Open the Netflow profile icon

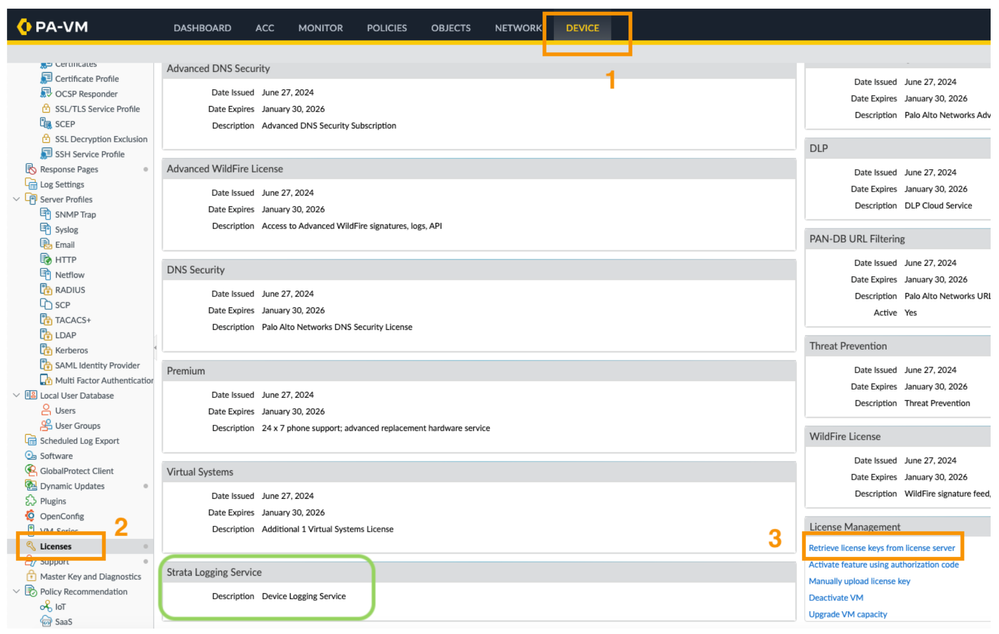click(46, 274)
